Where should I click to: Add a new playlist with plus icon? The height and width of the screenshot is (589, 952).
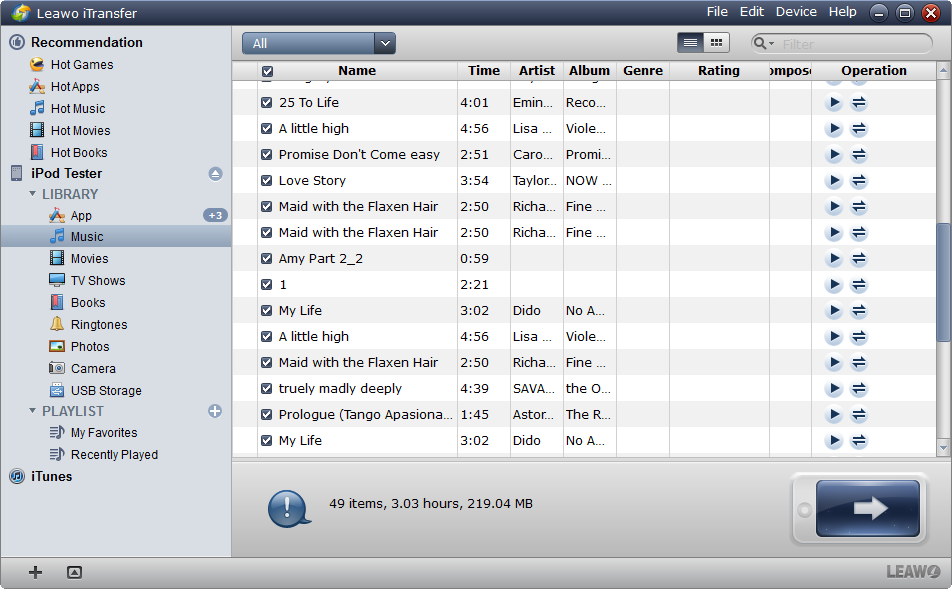click(x=215, y=411)
